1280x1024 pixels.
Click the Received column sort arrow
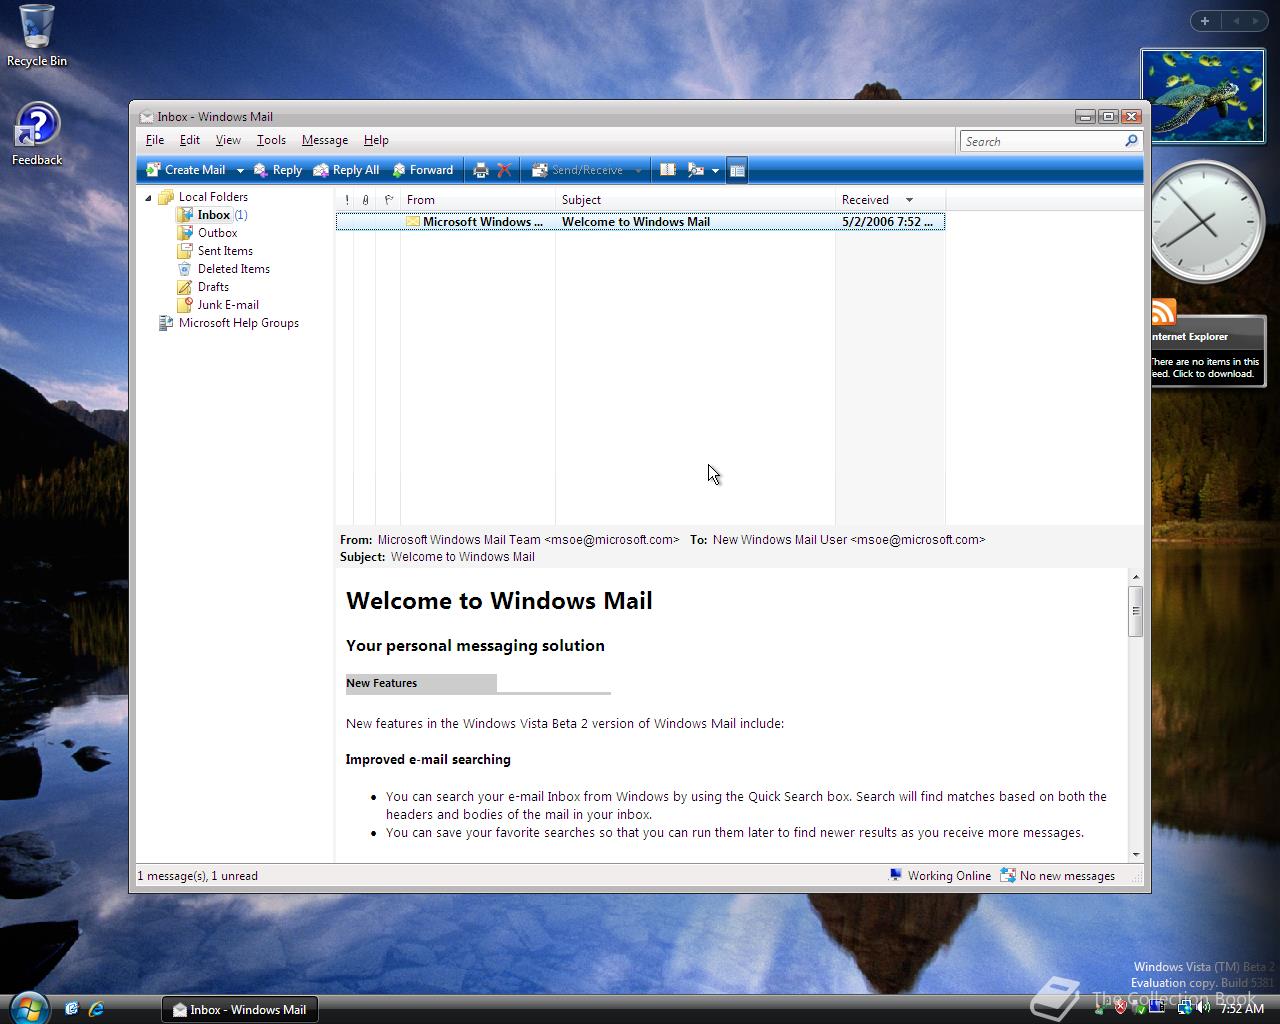click(909, 200)
